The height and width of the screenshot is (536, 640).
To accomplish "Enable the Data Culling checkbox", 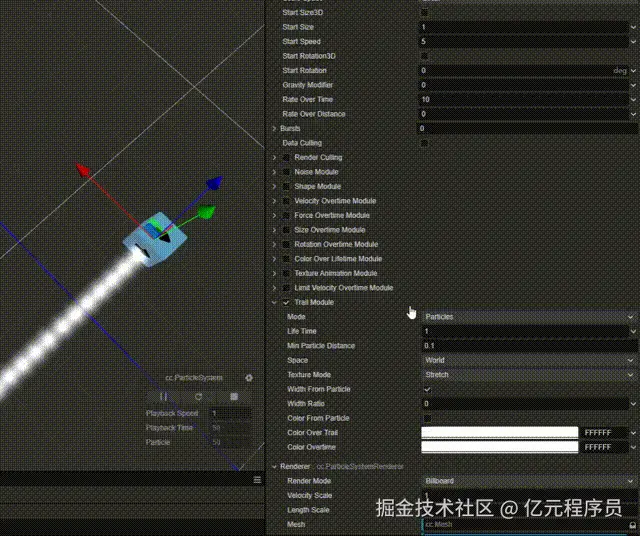I will point(424,143).
